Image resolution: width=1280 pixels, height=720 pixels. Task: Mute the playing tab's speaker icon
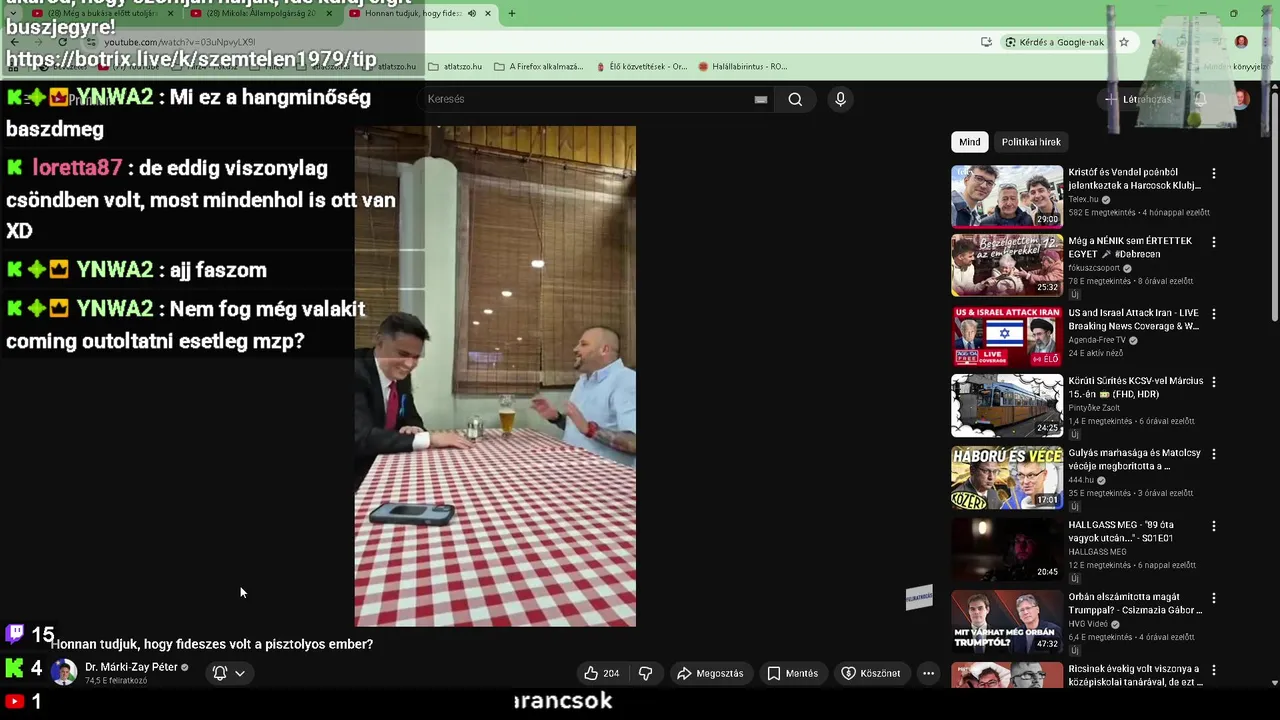tap(472, 13)
